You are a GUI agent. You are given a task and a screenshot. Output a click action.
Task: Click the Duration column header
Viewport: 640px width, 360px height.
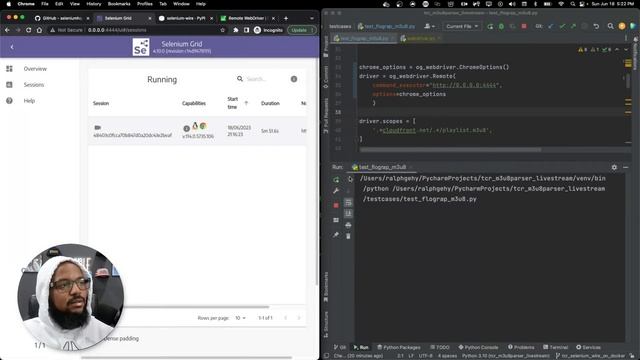tap(270, 103)
